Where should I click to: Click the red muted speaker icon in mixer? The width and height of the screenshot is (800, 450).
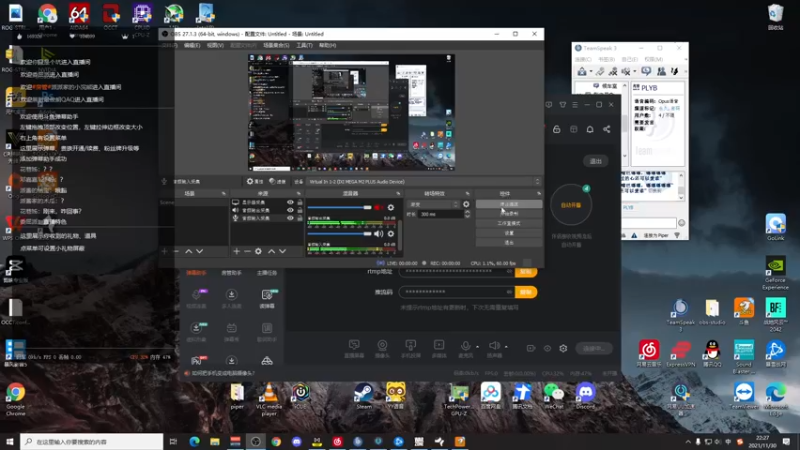[378, 208]
